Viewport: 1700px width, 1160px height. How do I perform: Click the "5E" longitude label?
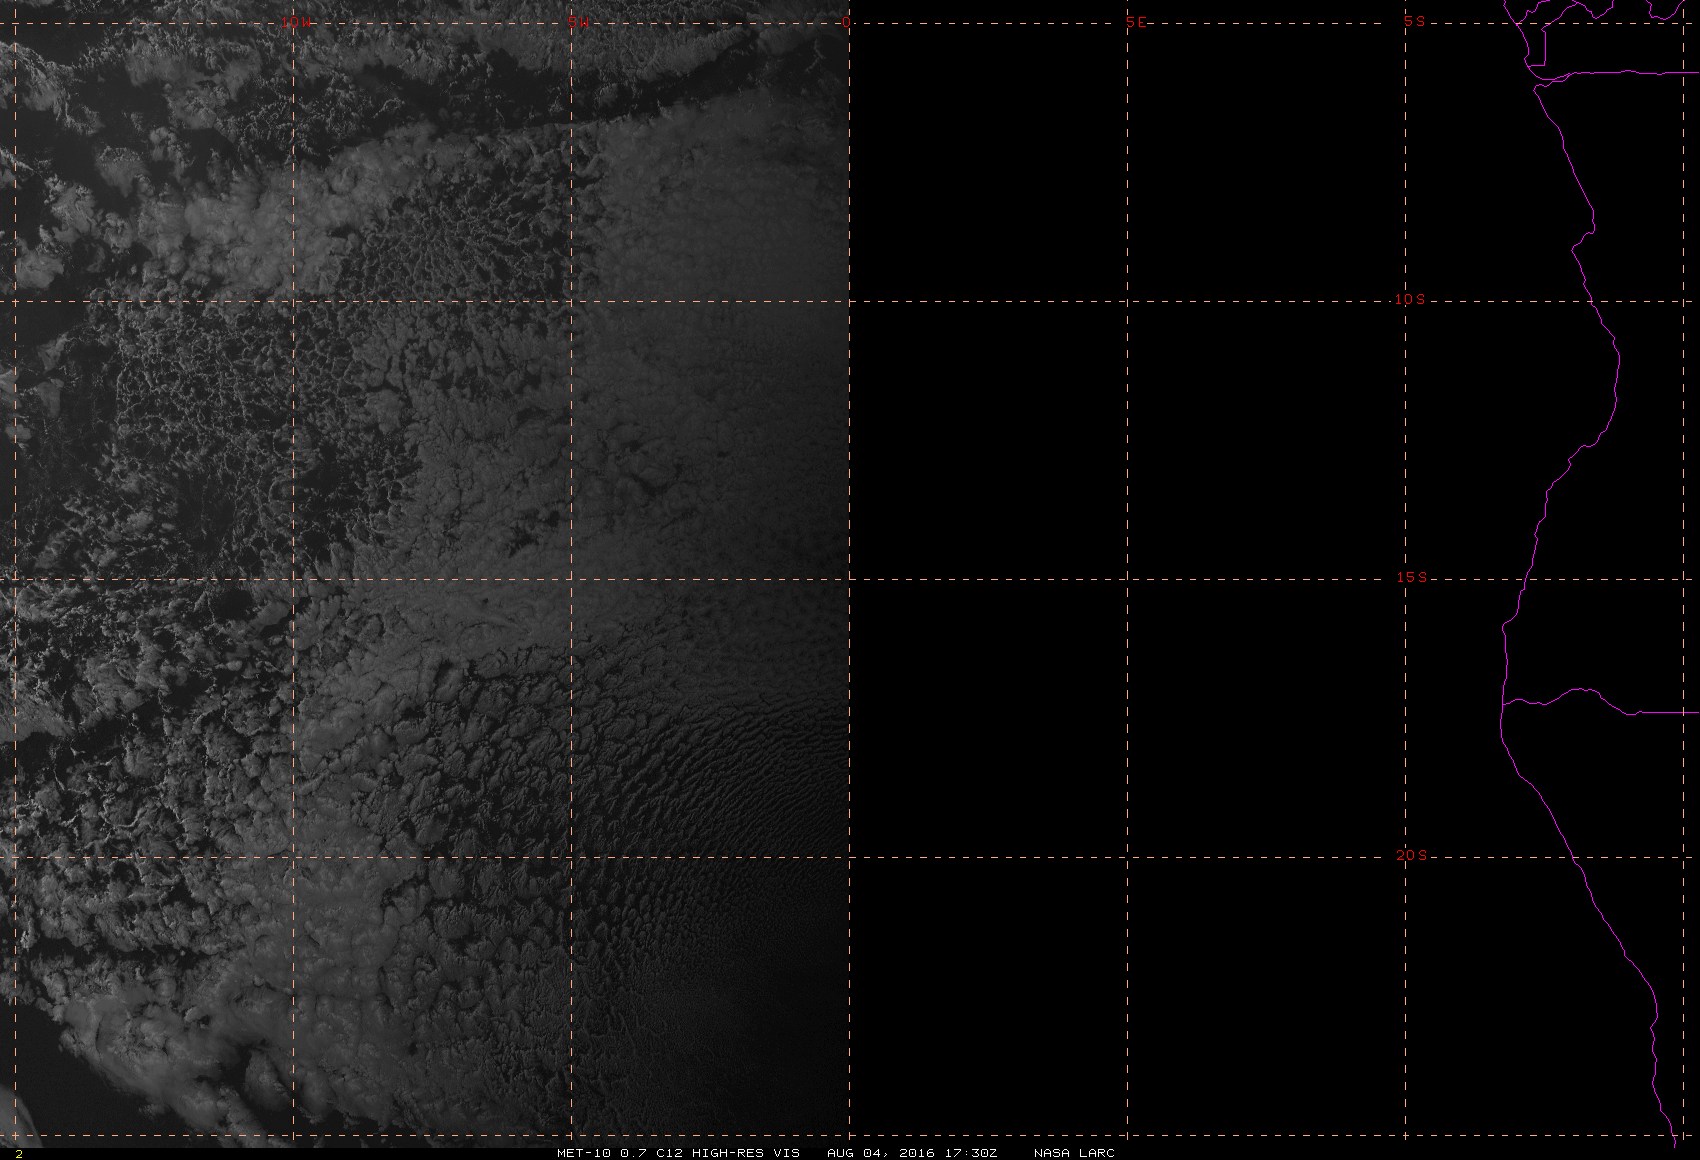pyautogui.click(x=1136, y=22)
